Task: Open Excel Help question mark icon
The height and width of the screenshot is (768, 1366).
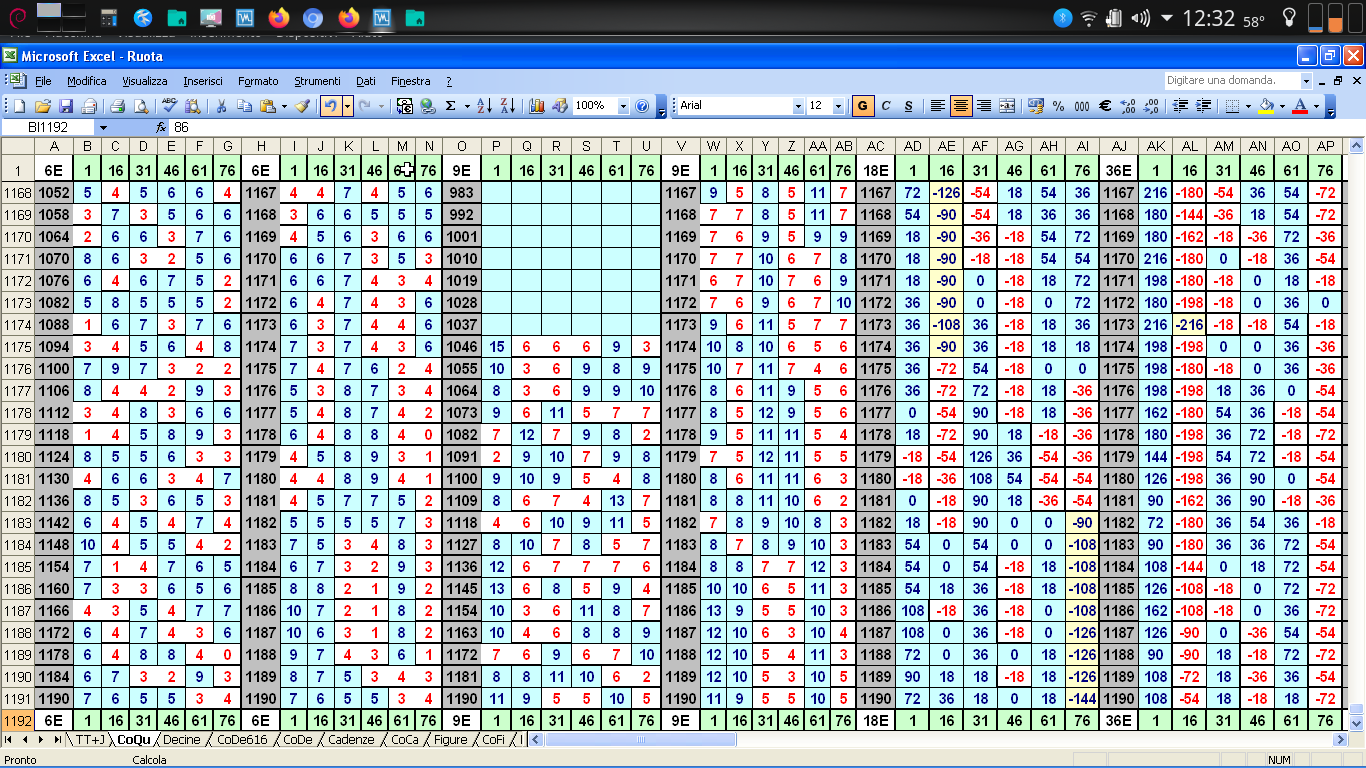Action: coord(643,105)
